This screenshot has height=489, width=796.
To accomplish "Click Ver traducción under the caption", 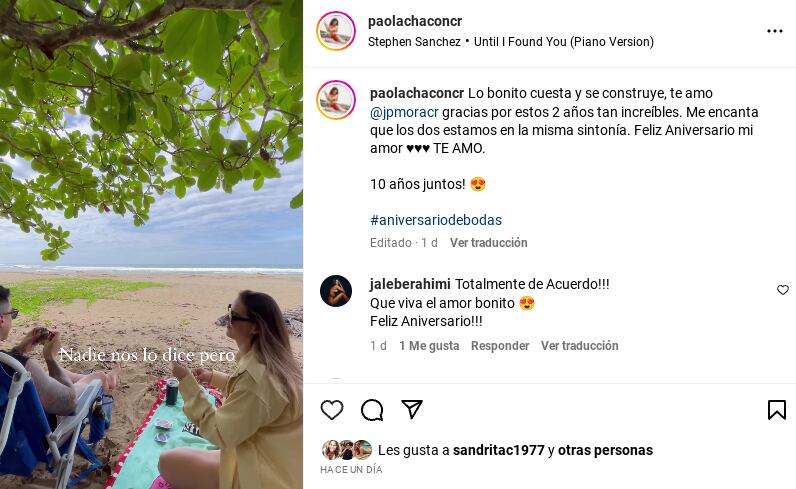I will (x=488, y=243).
